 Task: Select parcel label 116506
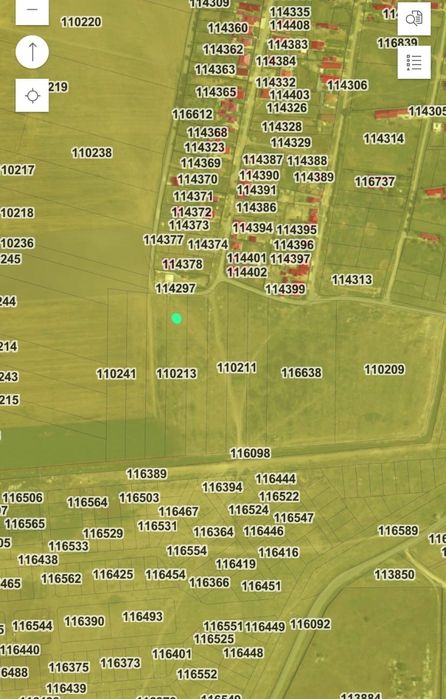click(23, 498)
